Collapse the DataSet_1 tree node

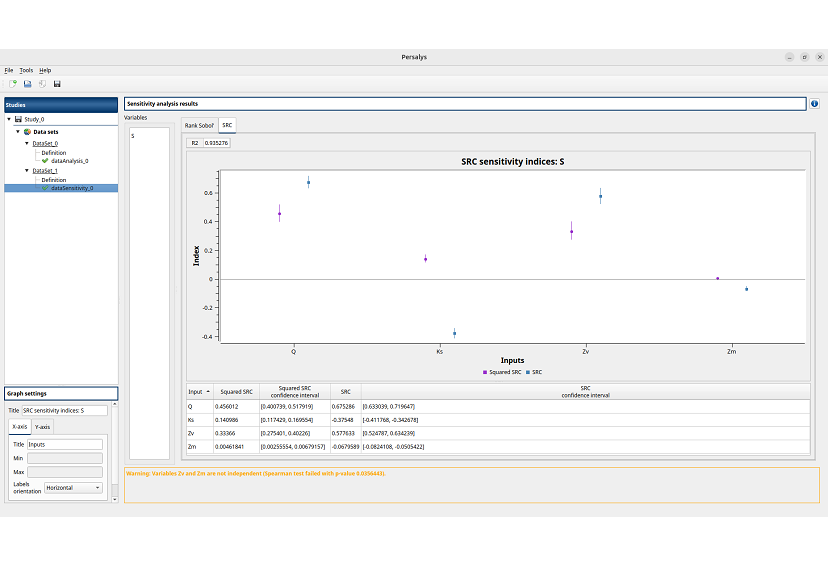pyautogui.click(x=28, y=171)
